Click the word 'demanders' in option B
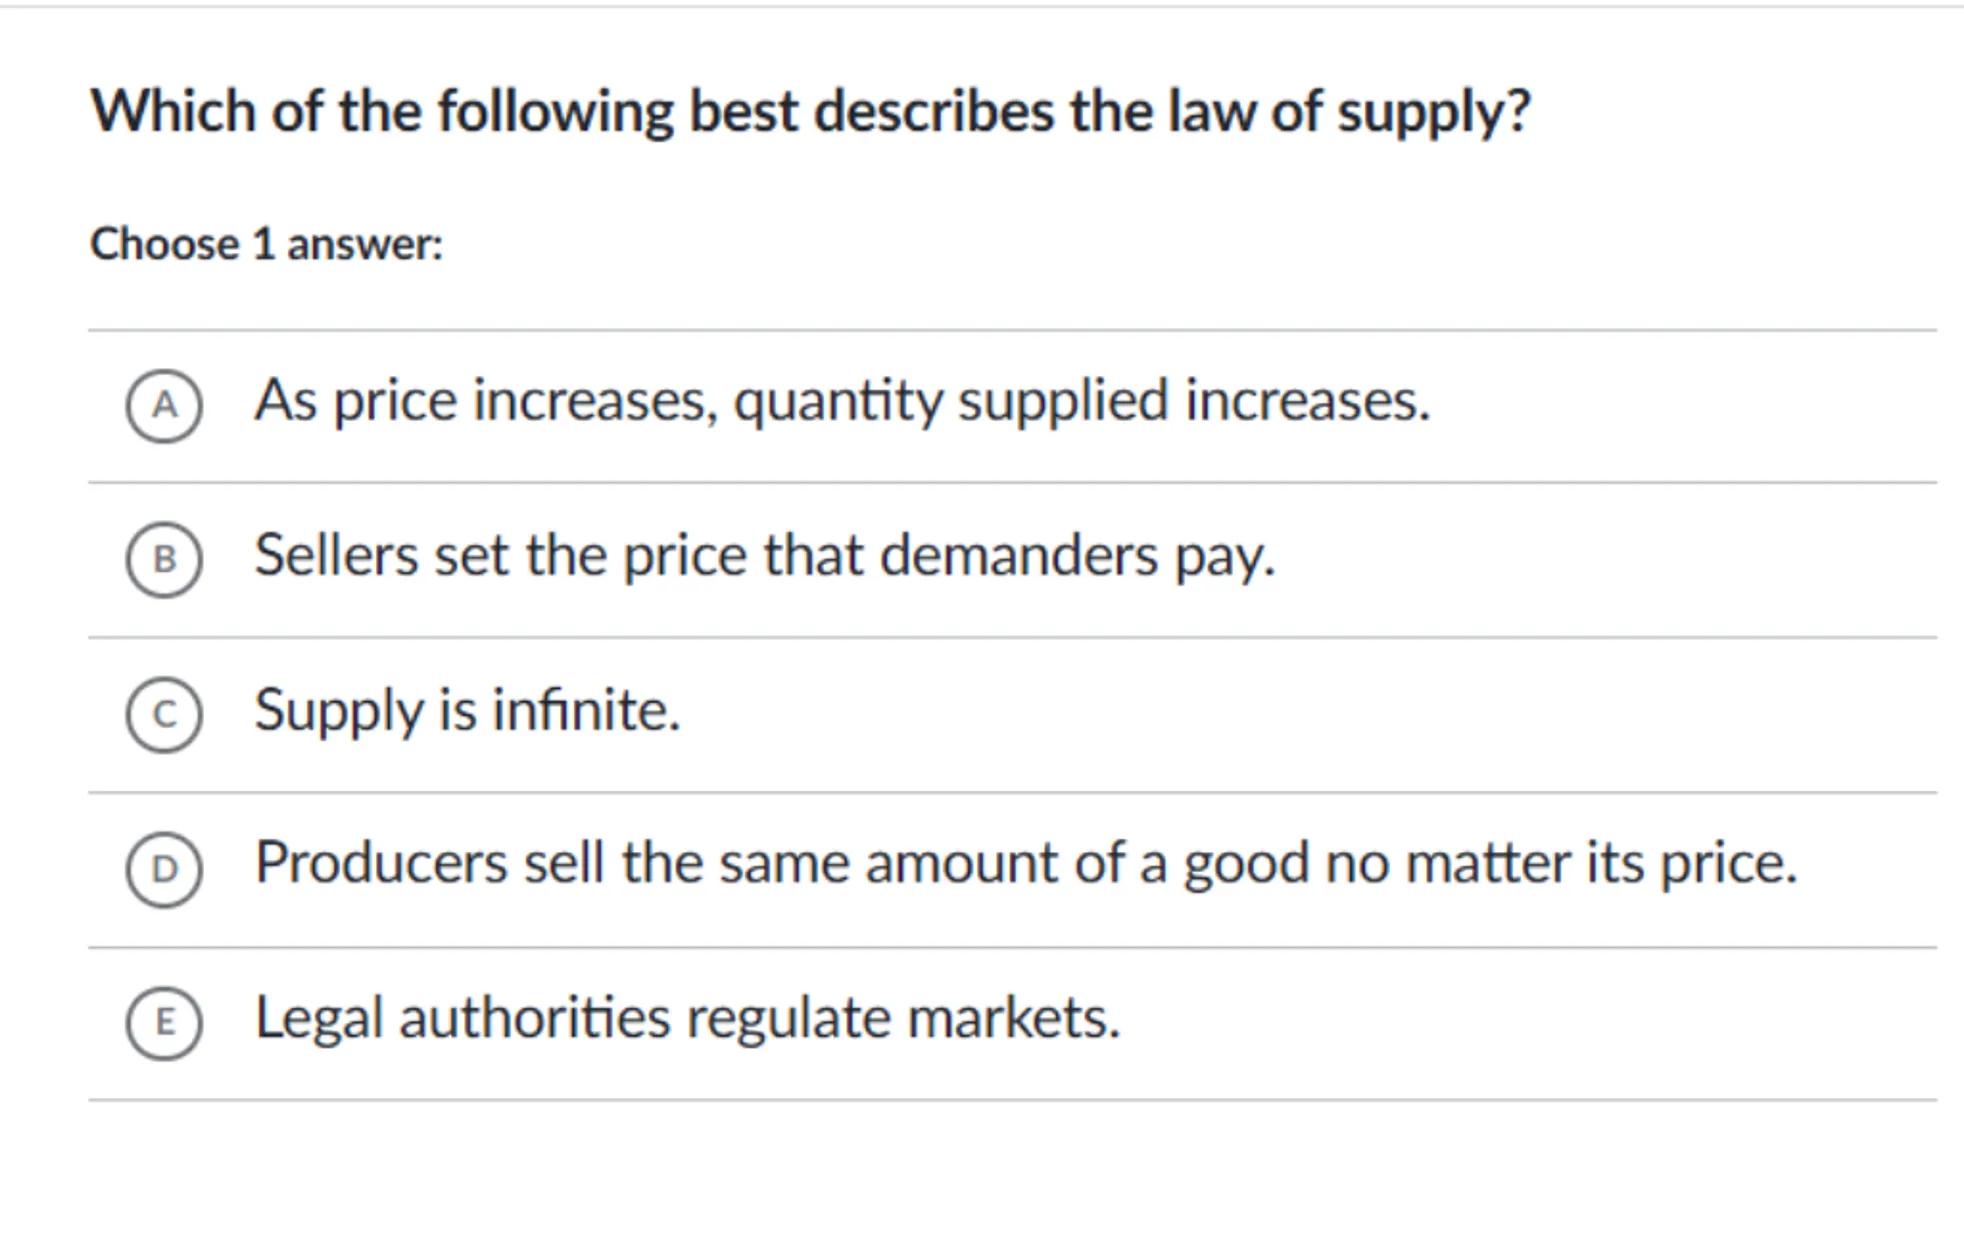 tap(1018, 556)
